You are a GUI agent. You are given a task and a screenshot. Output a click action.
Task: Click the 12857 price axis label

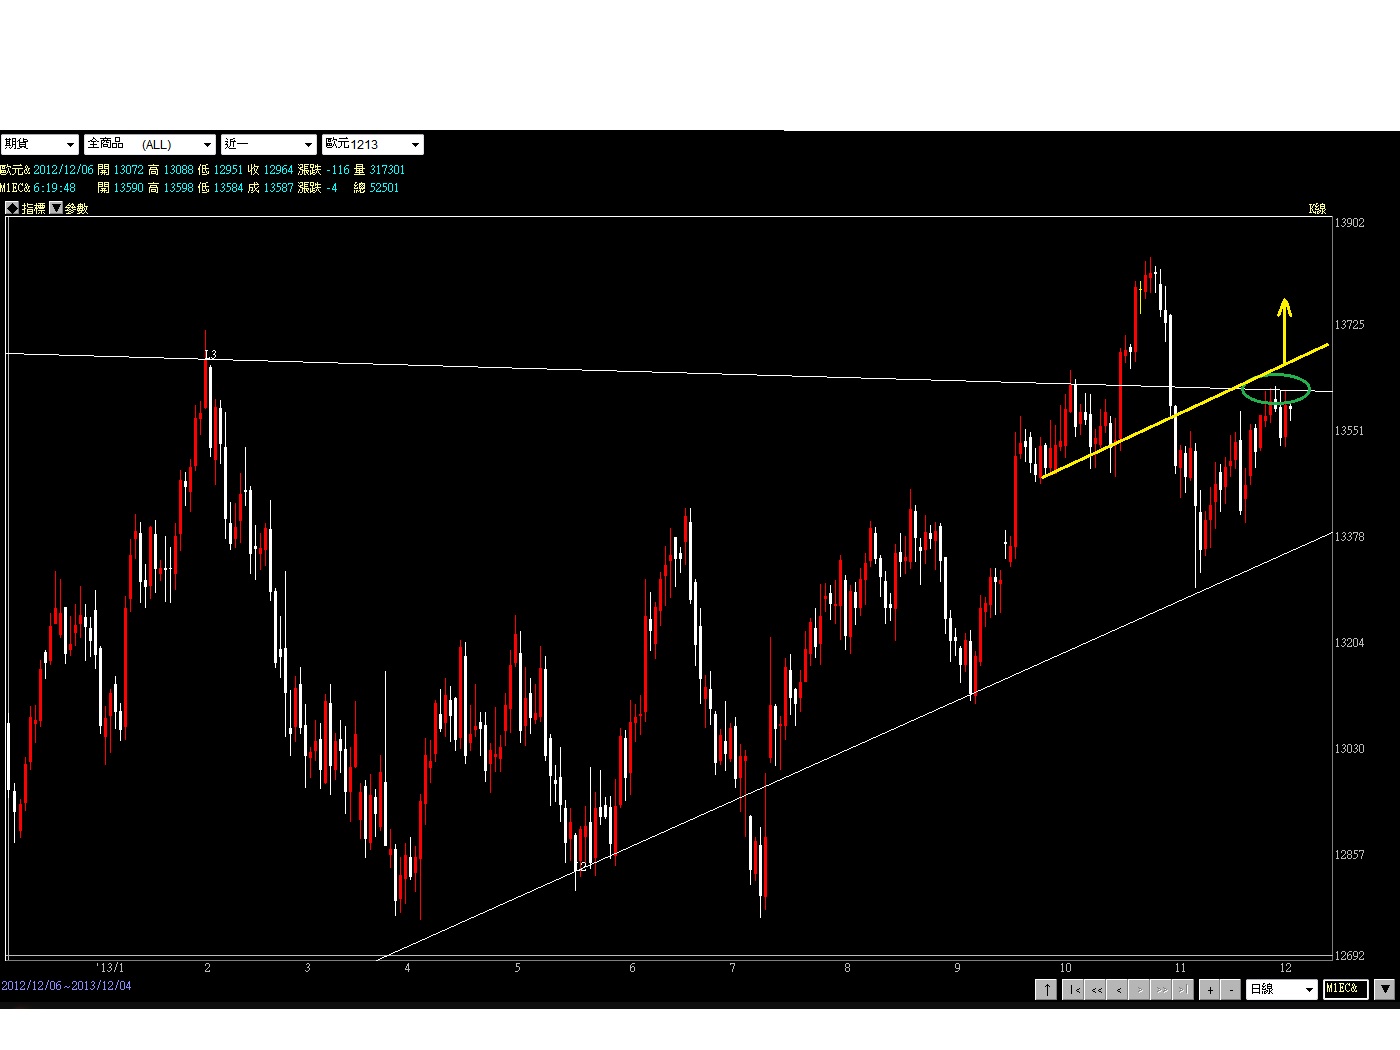[1350, 855]
